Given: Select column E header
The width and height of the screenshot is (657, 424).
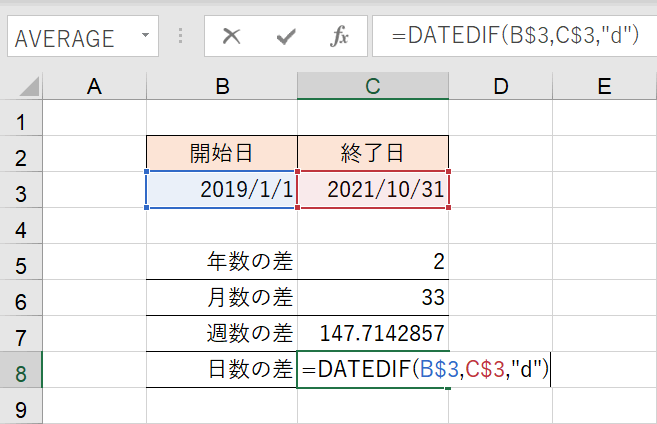Looking at the screenshot, I should tap(605, 86).
